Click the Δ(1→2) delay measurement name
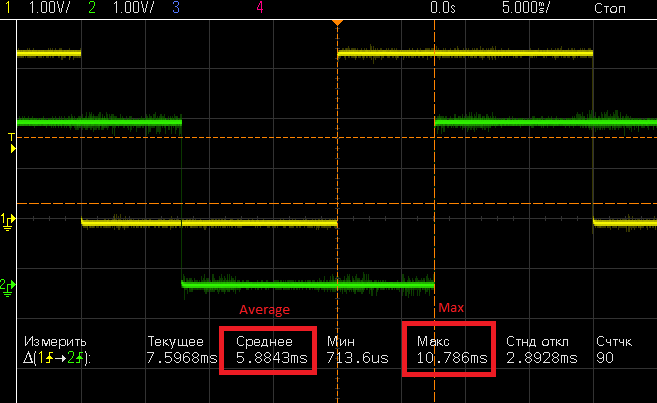 tap(57, 358)
